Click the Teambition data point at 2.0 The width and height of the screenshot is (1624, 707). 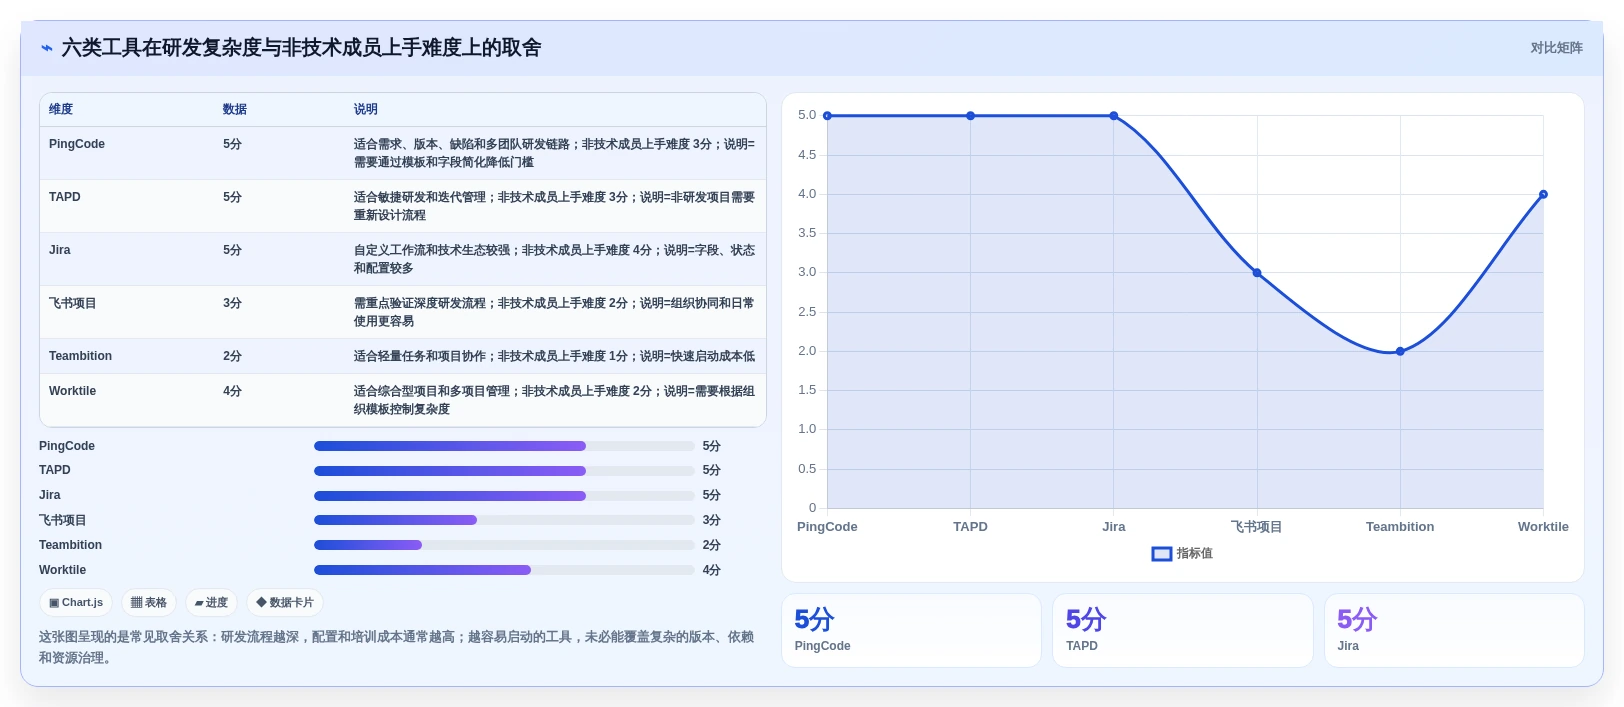pos(1400,351)
